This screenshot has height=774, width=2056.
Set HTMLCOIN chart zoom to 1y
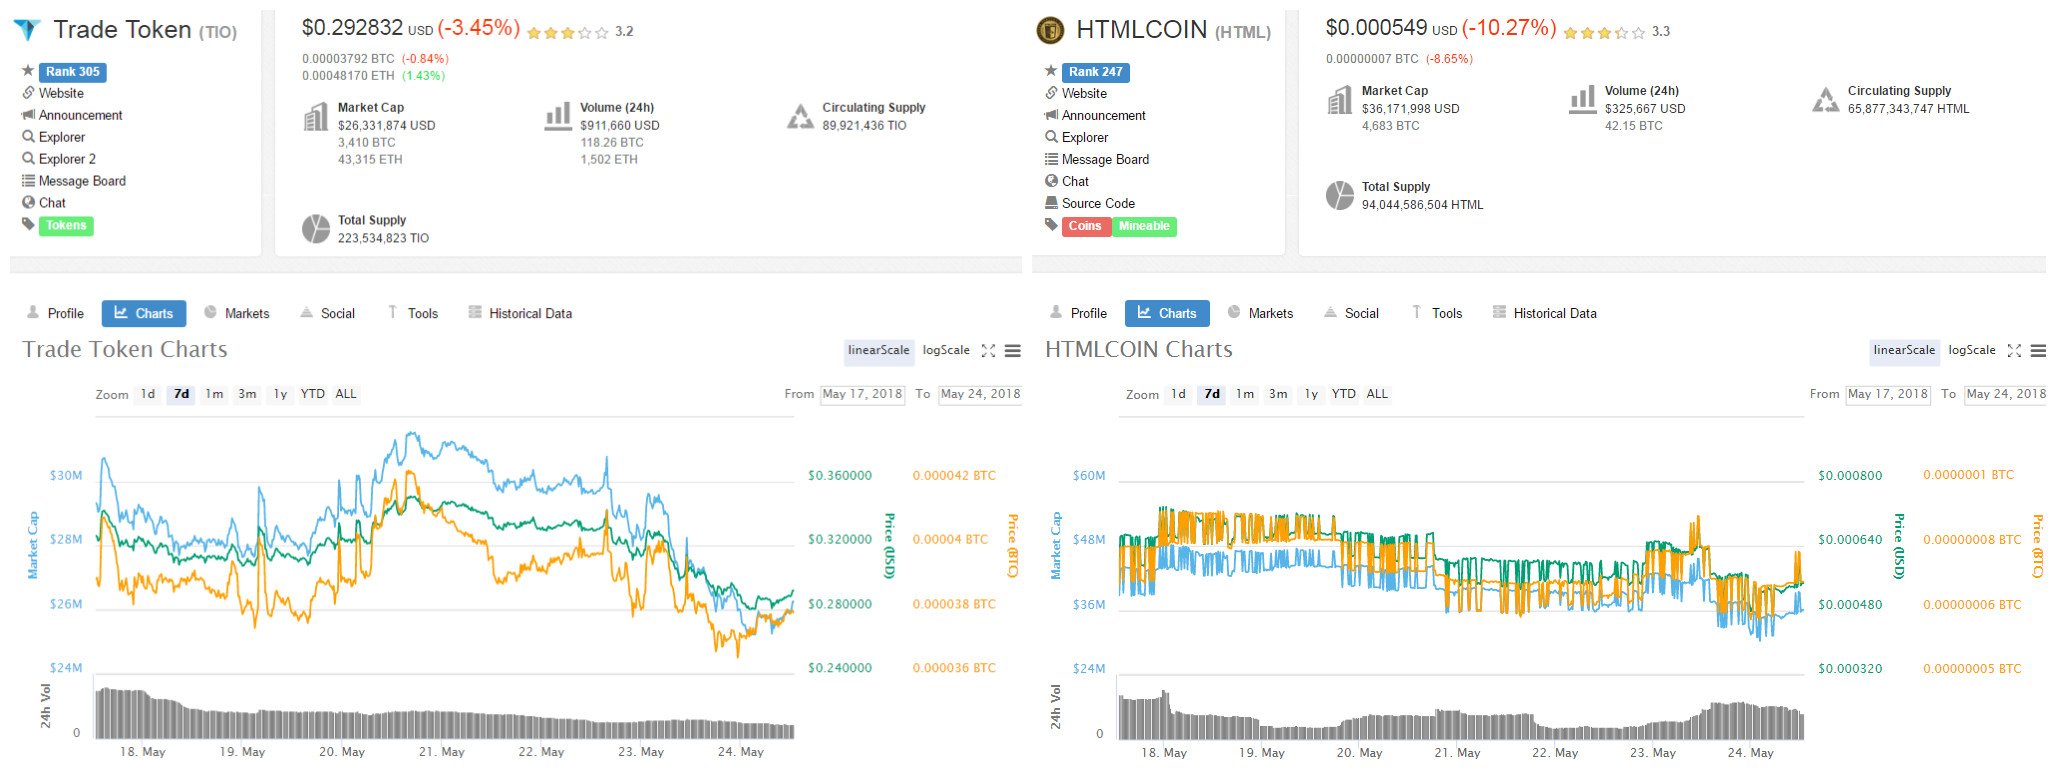click(x=1311, y=394)
